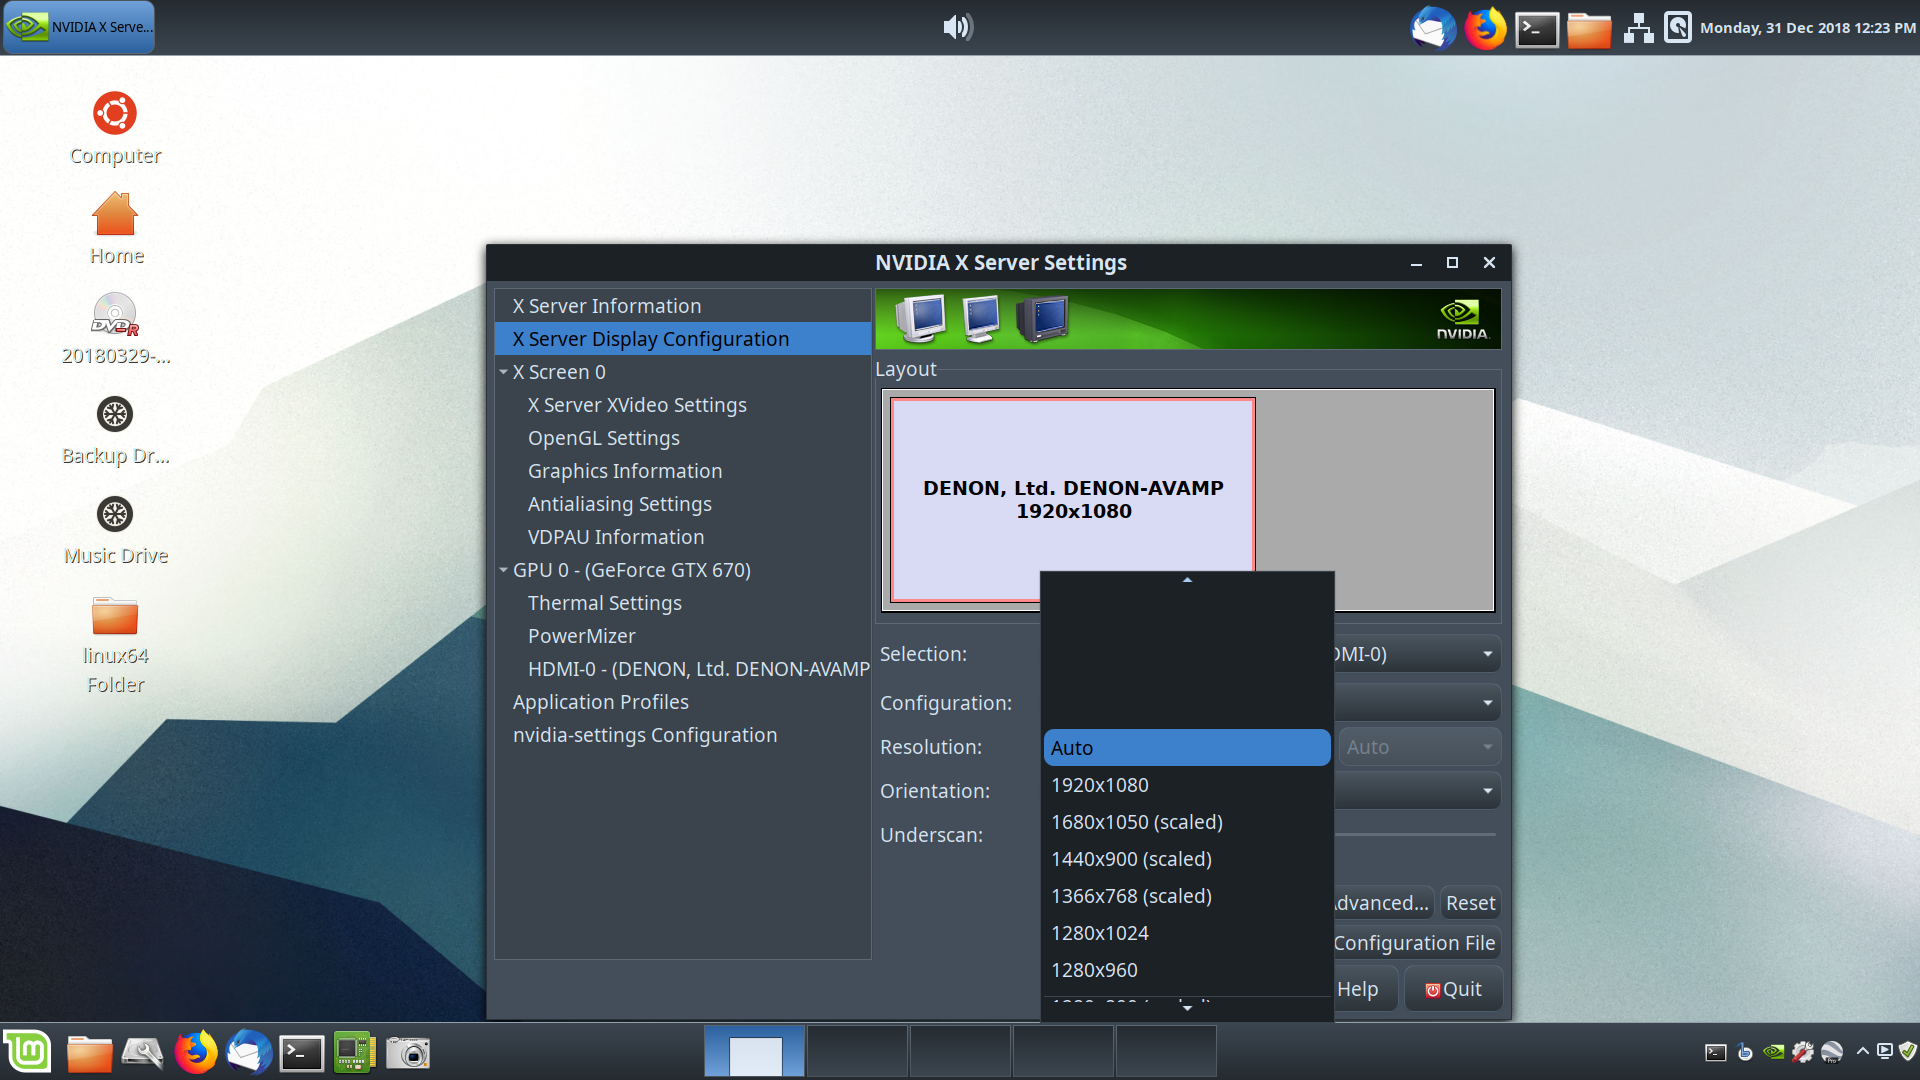Image resolution: width=1920 pixels, height=1080 pixels.
Task: Click NVIDIA tray icon in system tray
Action: point(1774,1052)
